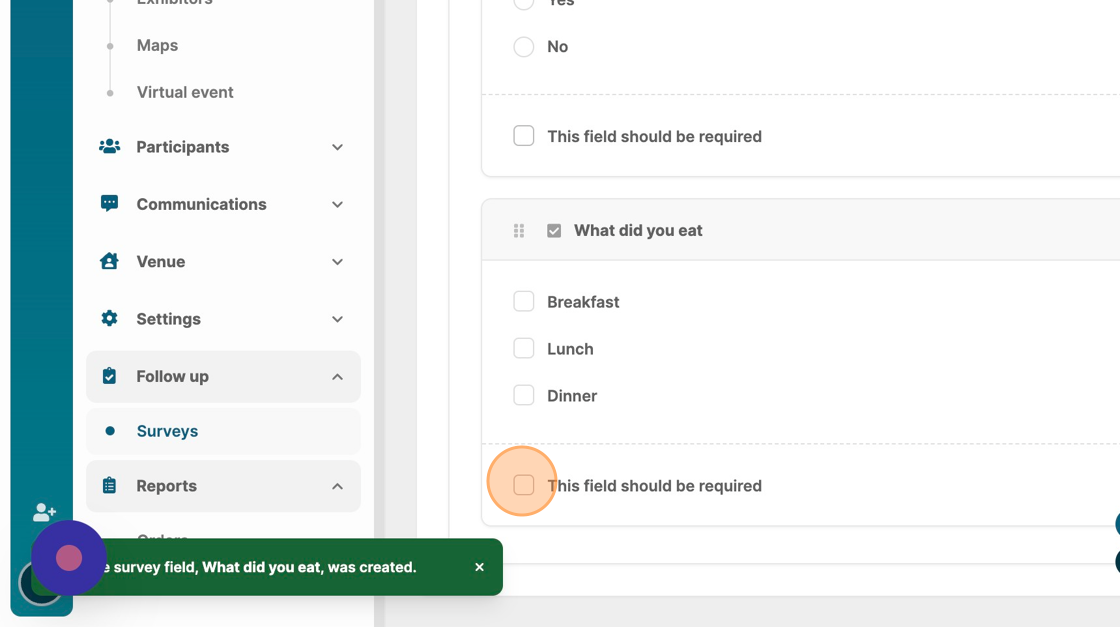
Task: Click the Follow up clipboard icon
Action: [110, 376]
